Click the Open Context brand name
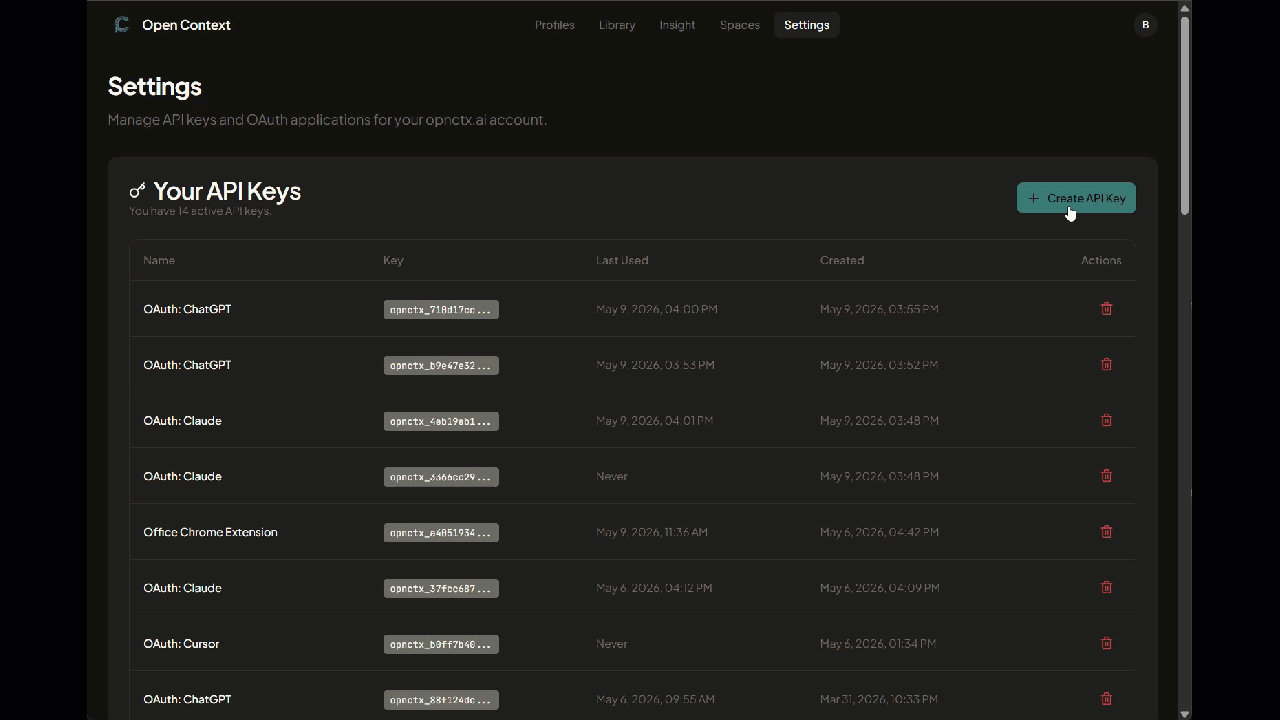 [x=186, y=25]
